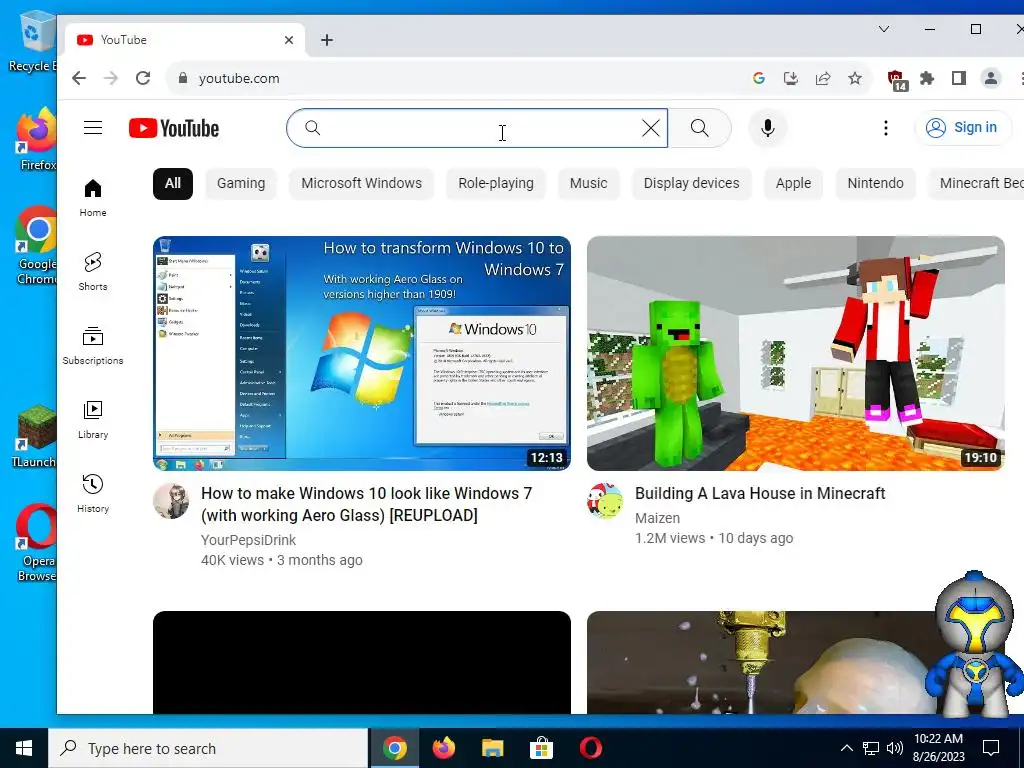Click the install app icon in the address bar
This screenshot has width=1024, height=768.
pos(791,78)
